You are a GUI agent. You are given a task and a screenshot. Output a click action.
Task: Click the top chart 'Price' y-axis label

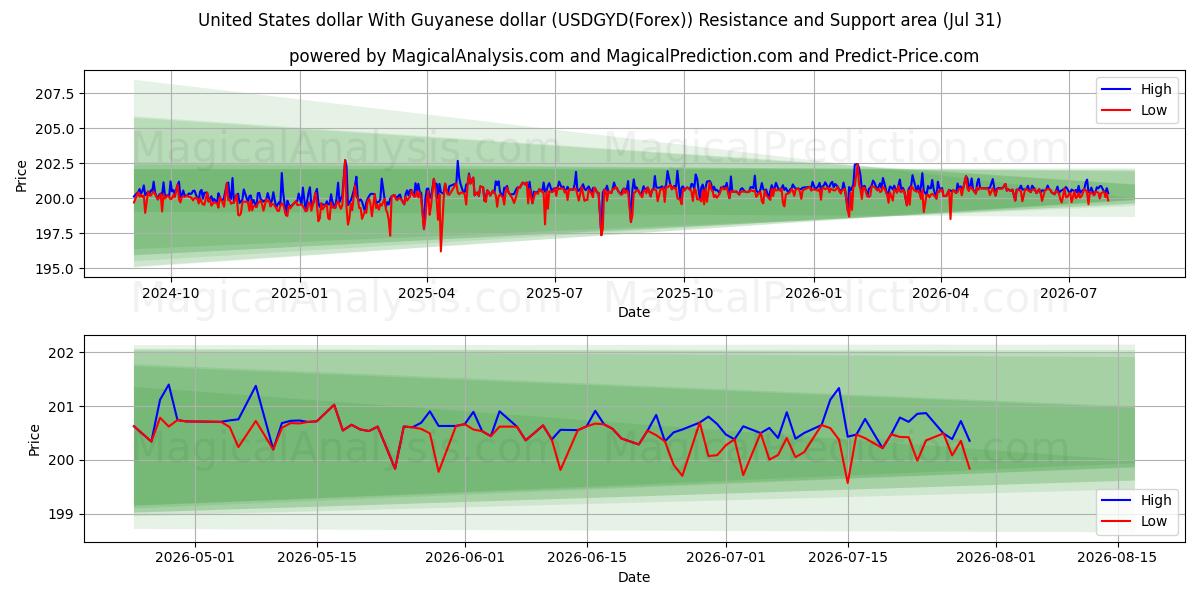(22, 174)
